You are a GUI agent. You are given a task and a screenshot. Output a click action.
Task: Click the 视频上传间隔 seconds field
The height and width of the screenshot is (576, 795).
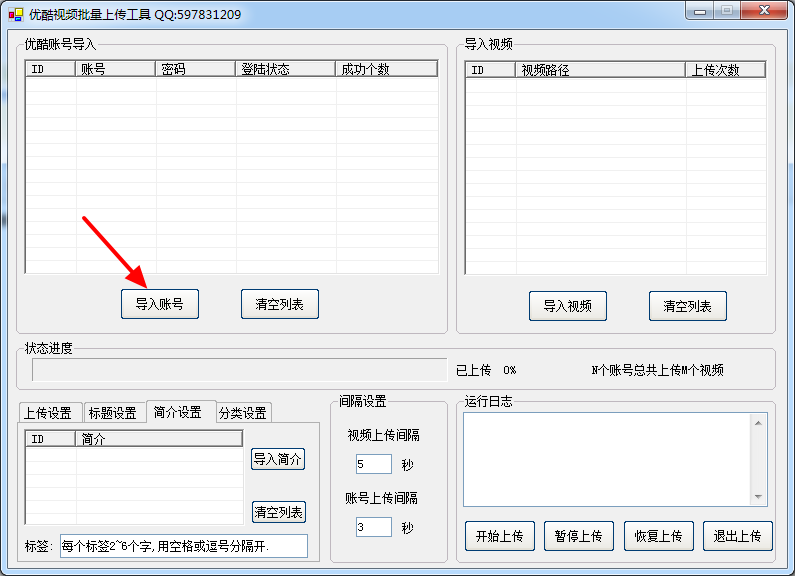[x=374, y=464]
